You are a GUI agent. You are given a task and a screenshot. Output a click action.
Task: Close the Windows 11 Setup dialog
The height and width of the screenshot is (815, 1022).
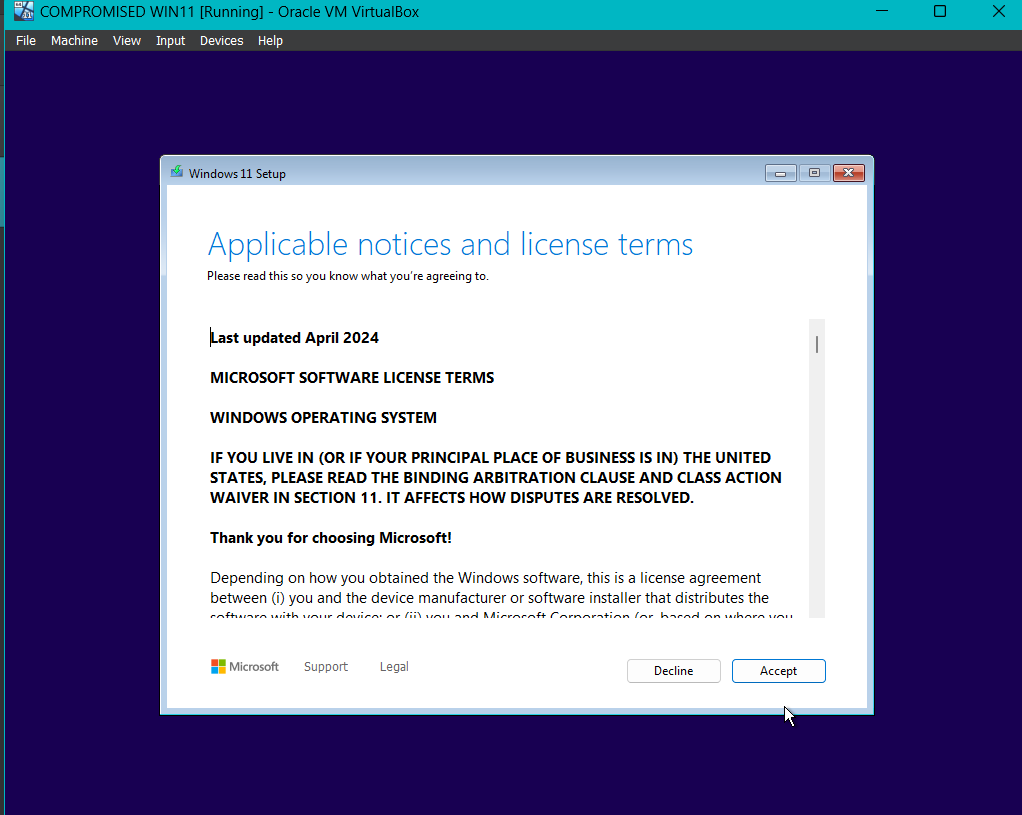(849, 173)
